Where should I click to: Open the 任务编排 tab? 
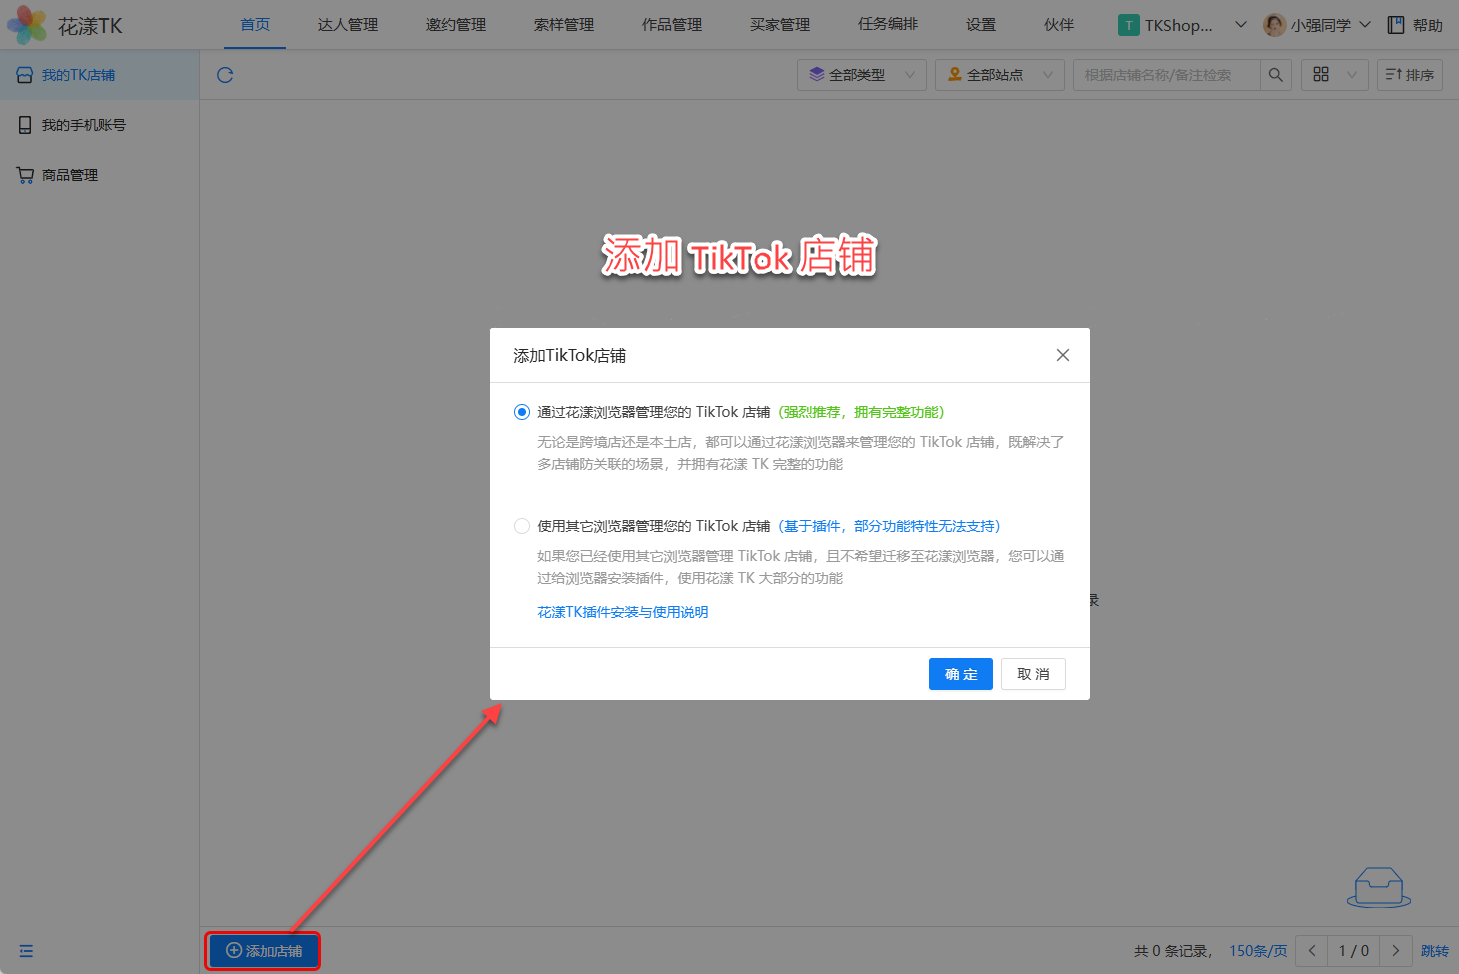(888, 25)
